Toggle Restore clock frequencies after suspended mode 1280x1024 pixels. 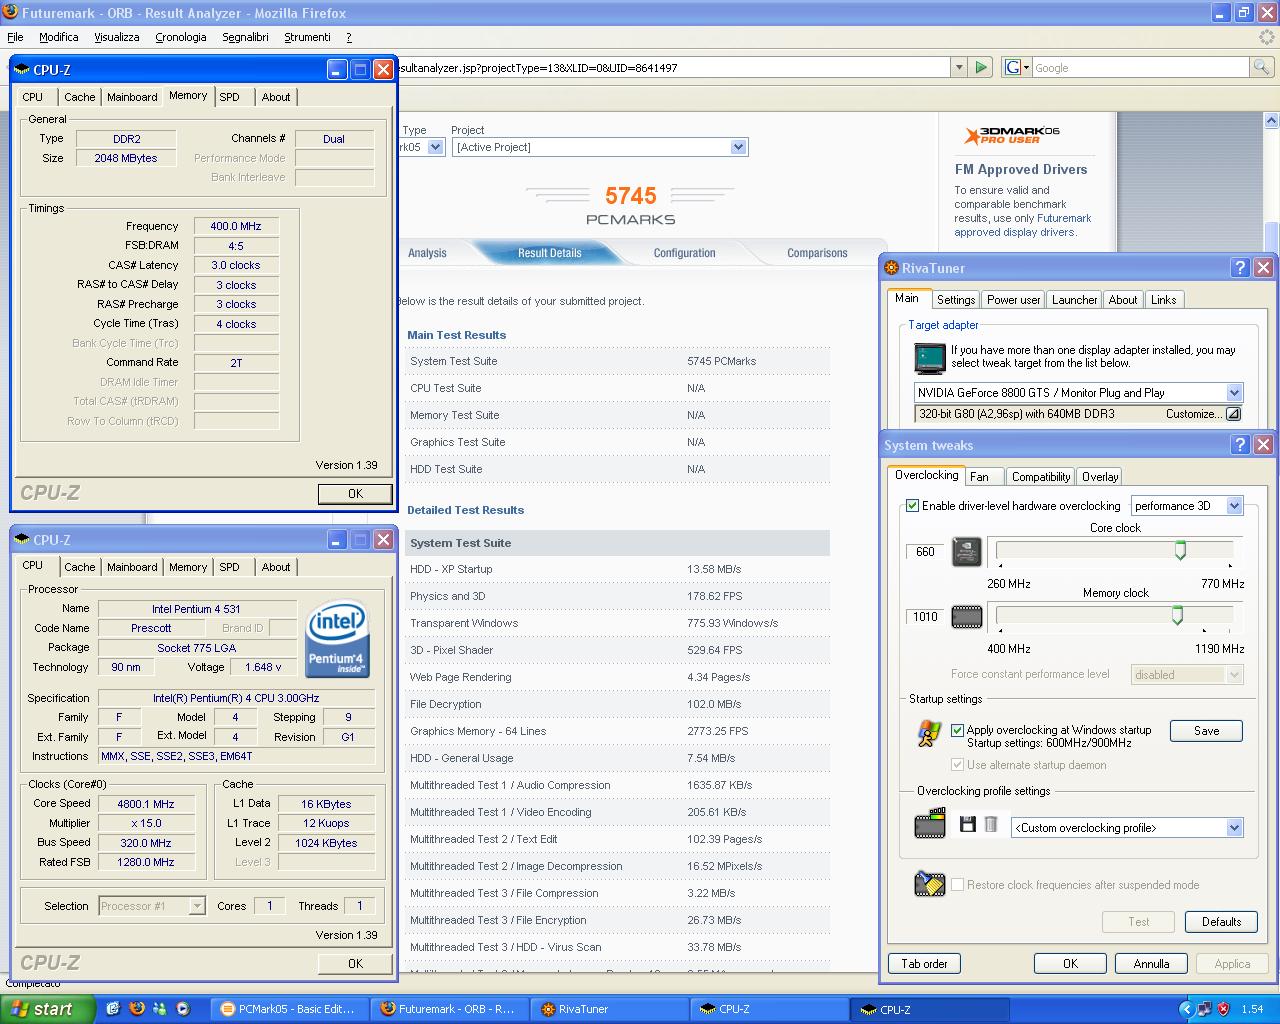click(958, 885)
